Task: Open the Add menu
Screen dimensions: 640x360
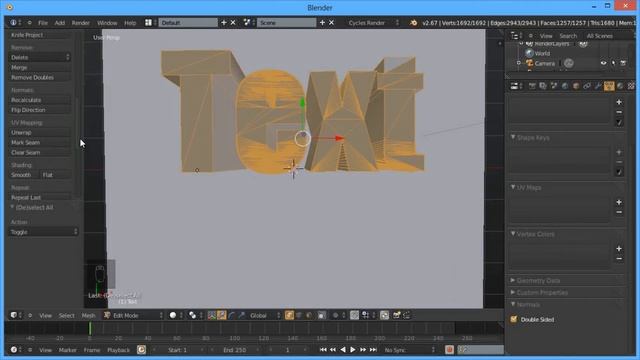Action: (x=60, y=23)
